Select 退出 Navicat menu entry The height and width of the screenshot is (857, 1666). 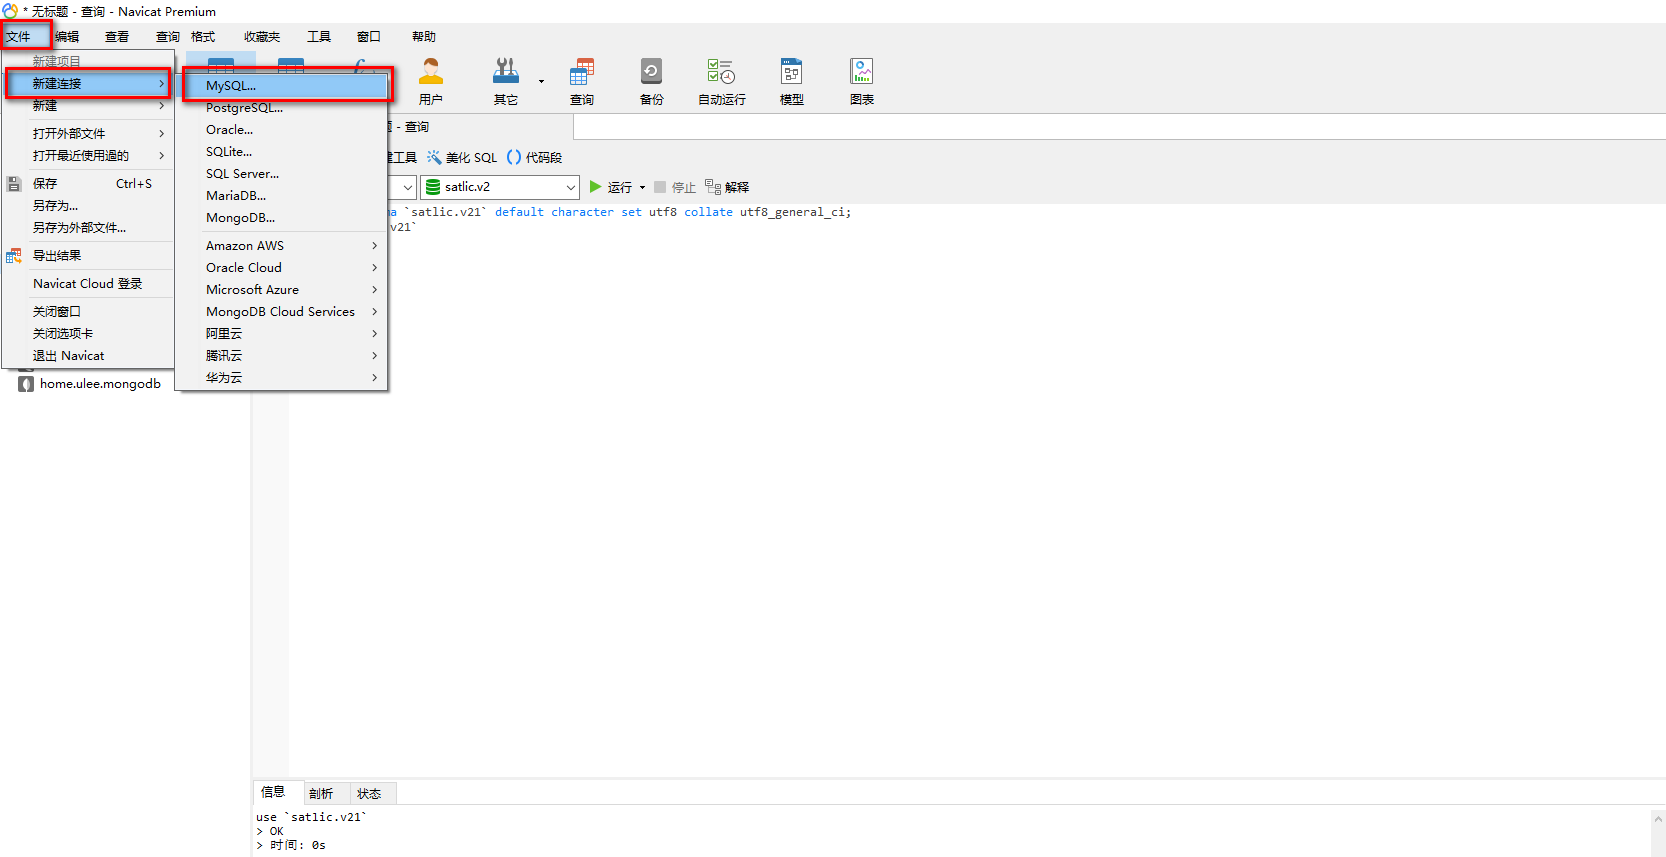click(88, 356)
